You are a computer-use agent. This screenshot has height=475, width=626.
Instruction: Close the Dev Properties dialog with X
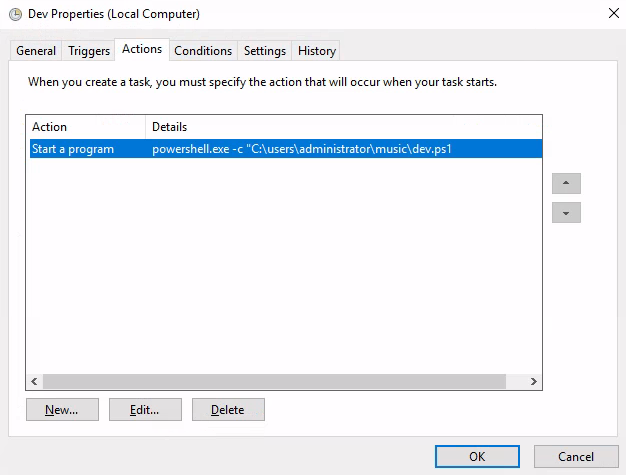614,13
